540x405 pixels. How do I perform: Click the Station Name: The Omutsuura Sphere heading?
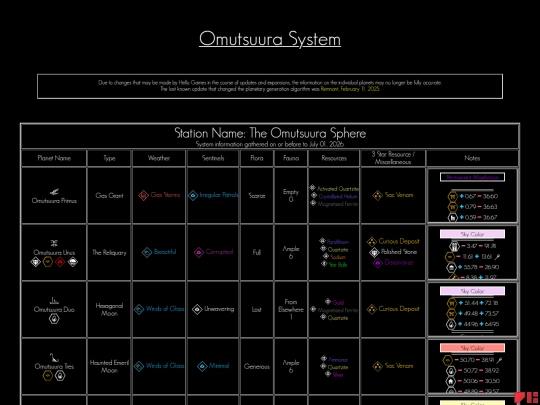pyautogui.click(x=270, y=133)
